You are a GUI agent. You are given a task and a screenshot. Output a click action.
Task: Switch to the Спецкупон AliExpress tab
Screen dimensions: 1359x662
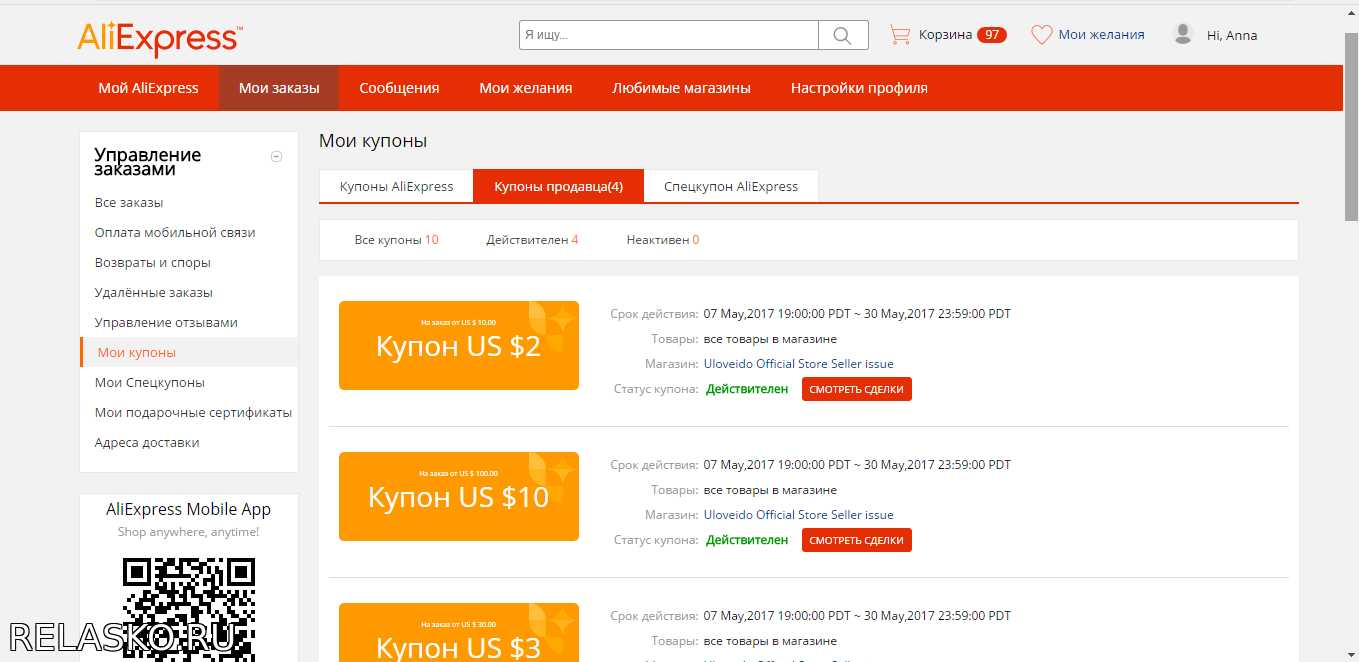(x=731, y=186)
